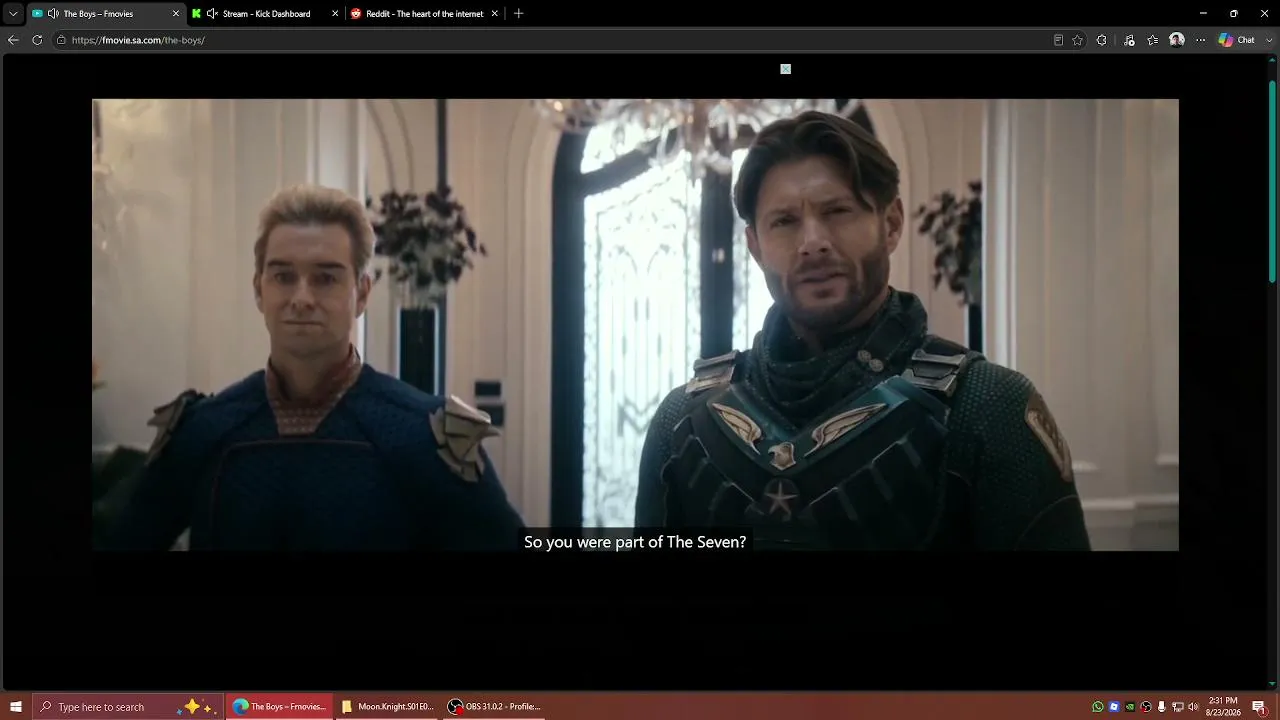
Task: Open the tab search dropdown arrow
Action: [13, 14]
